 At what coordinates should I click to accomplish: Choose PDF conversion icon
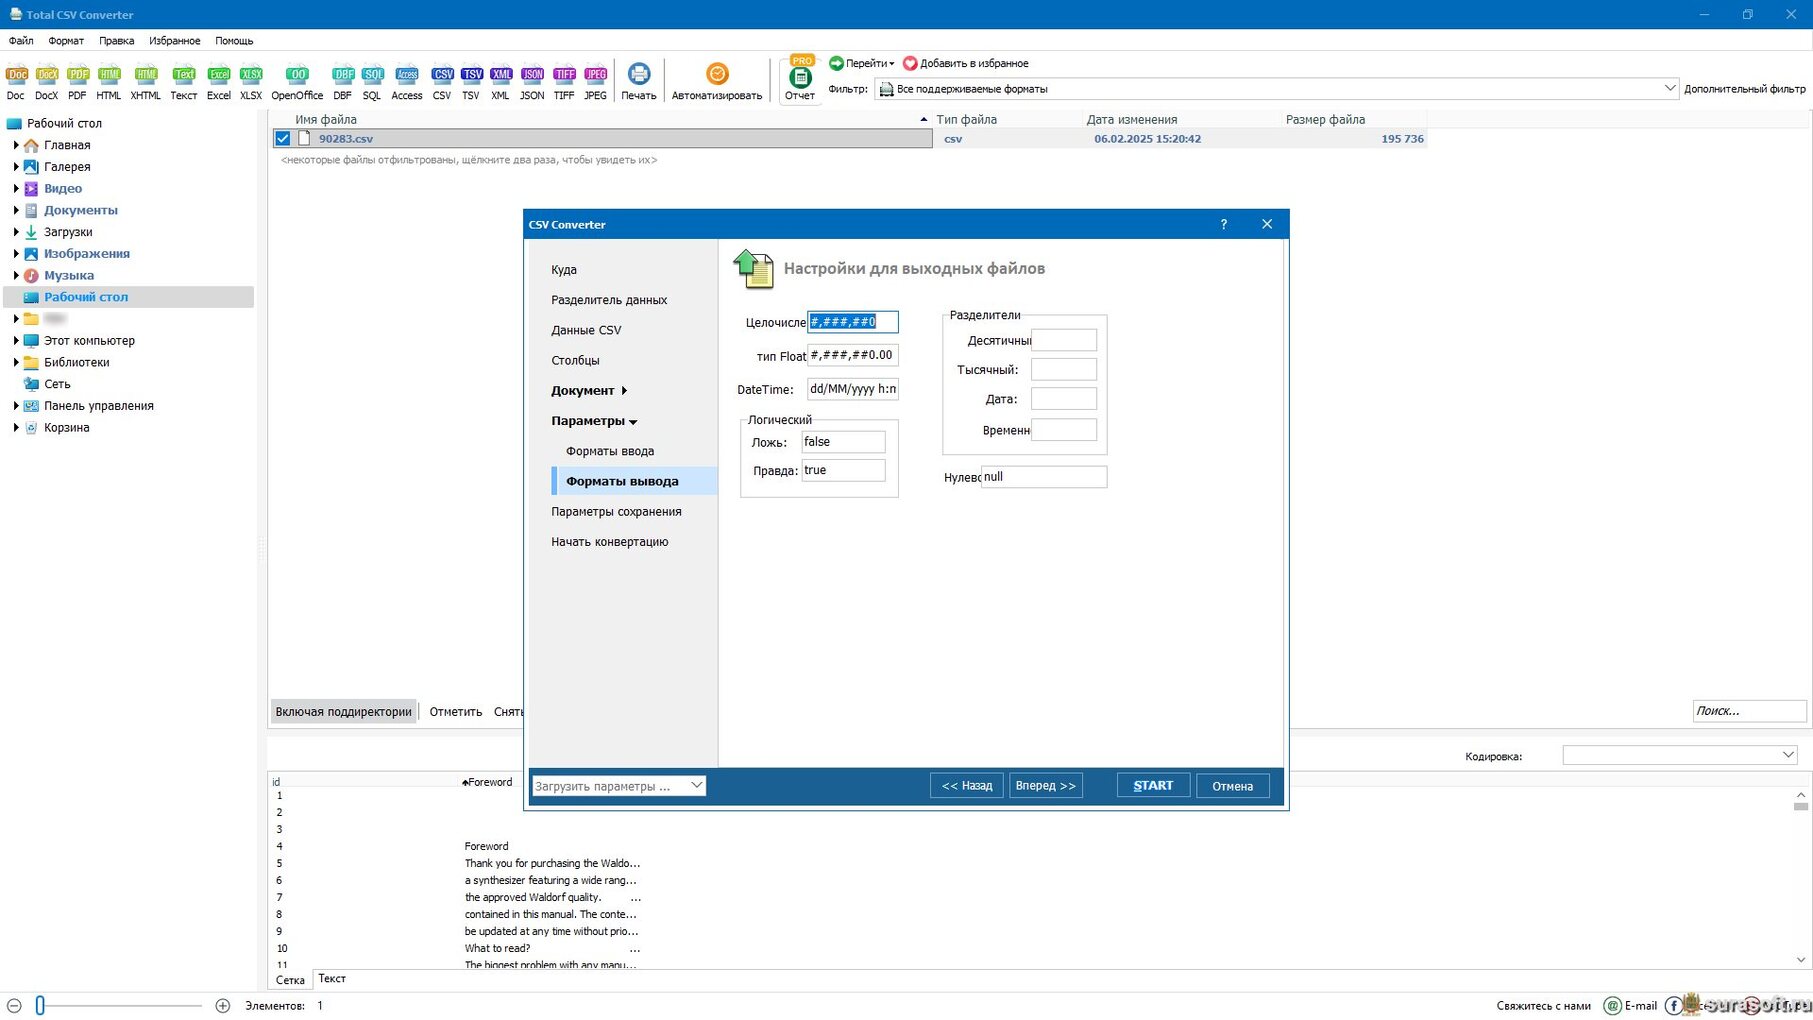tap(78, 82)
